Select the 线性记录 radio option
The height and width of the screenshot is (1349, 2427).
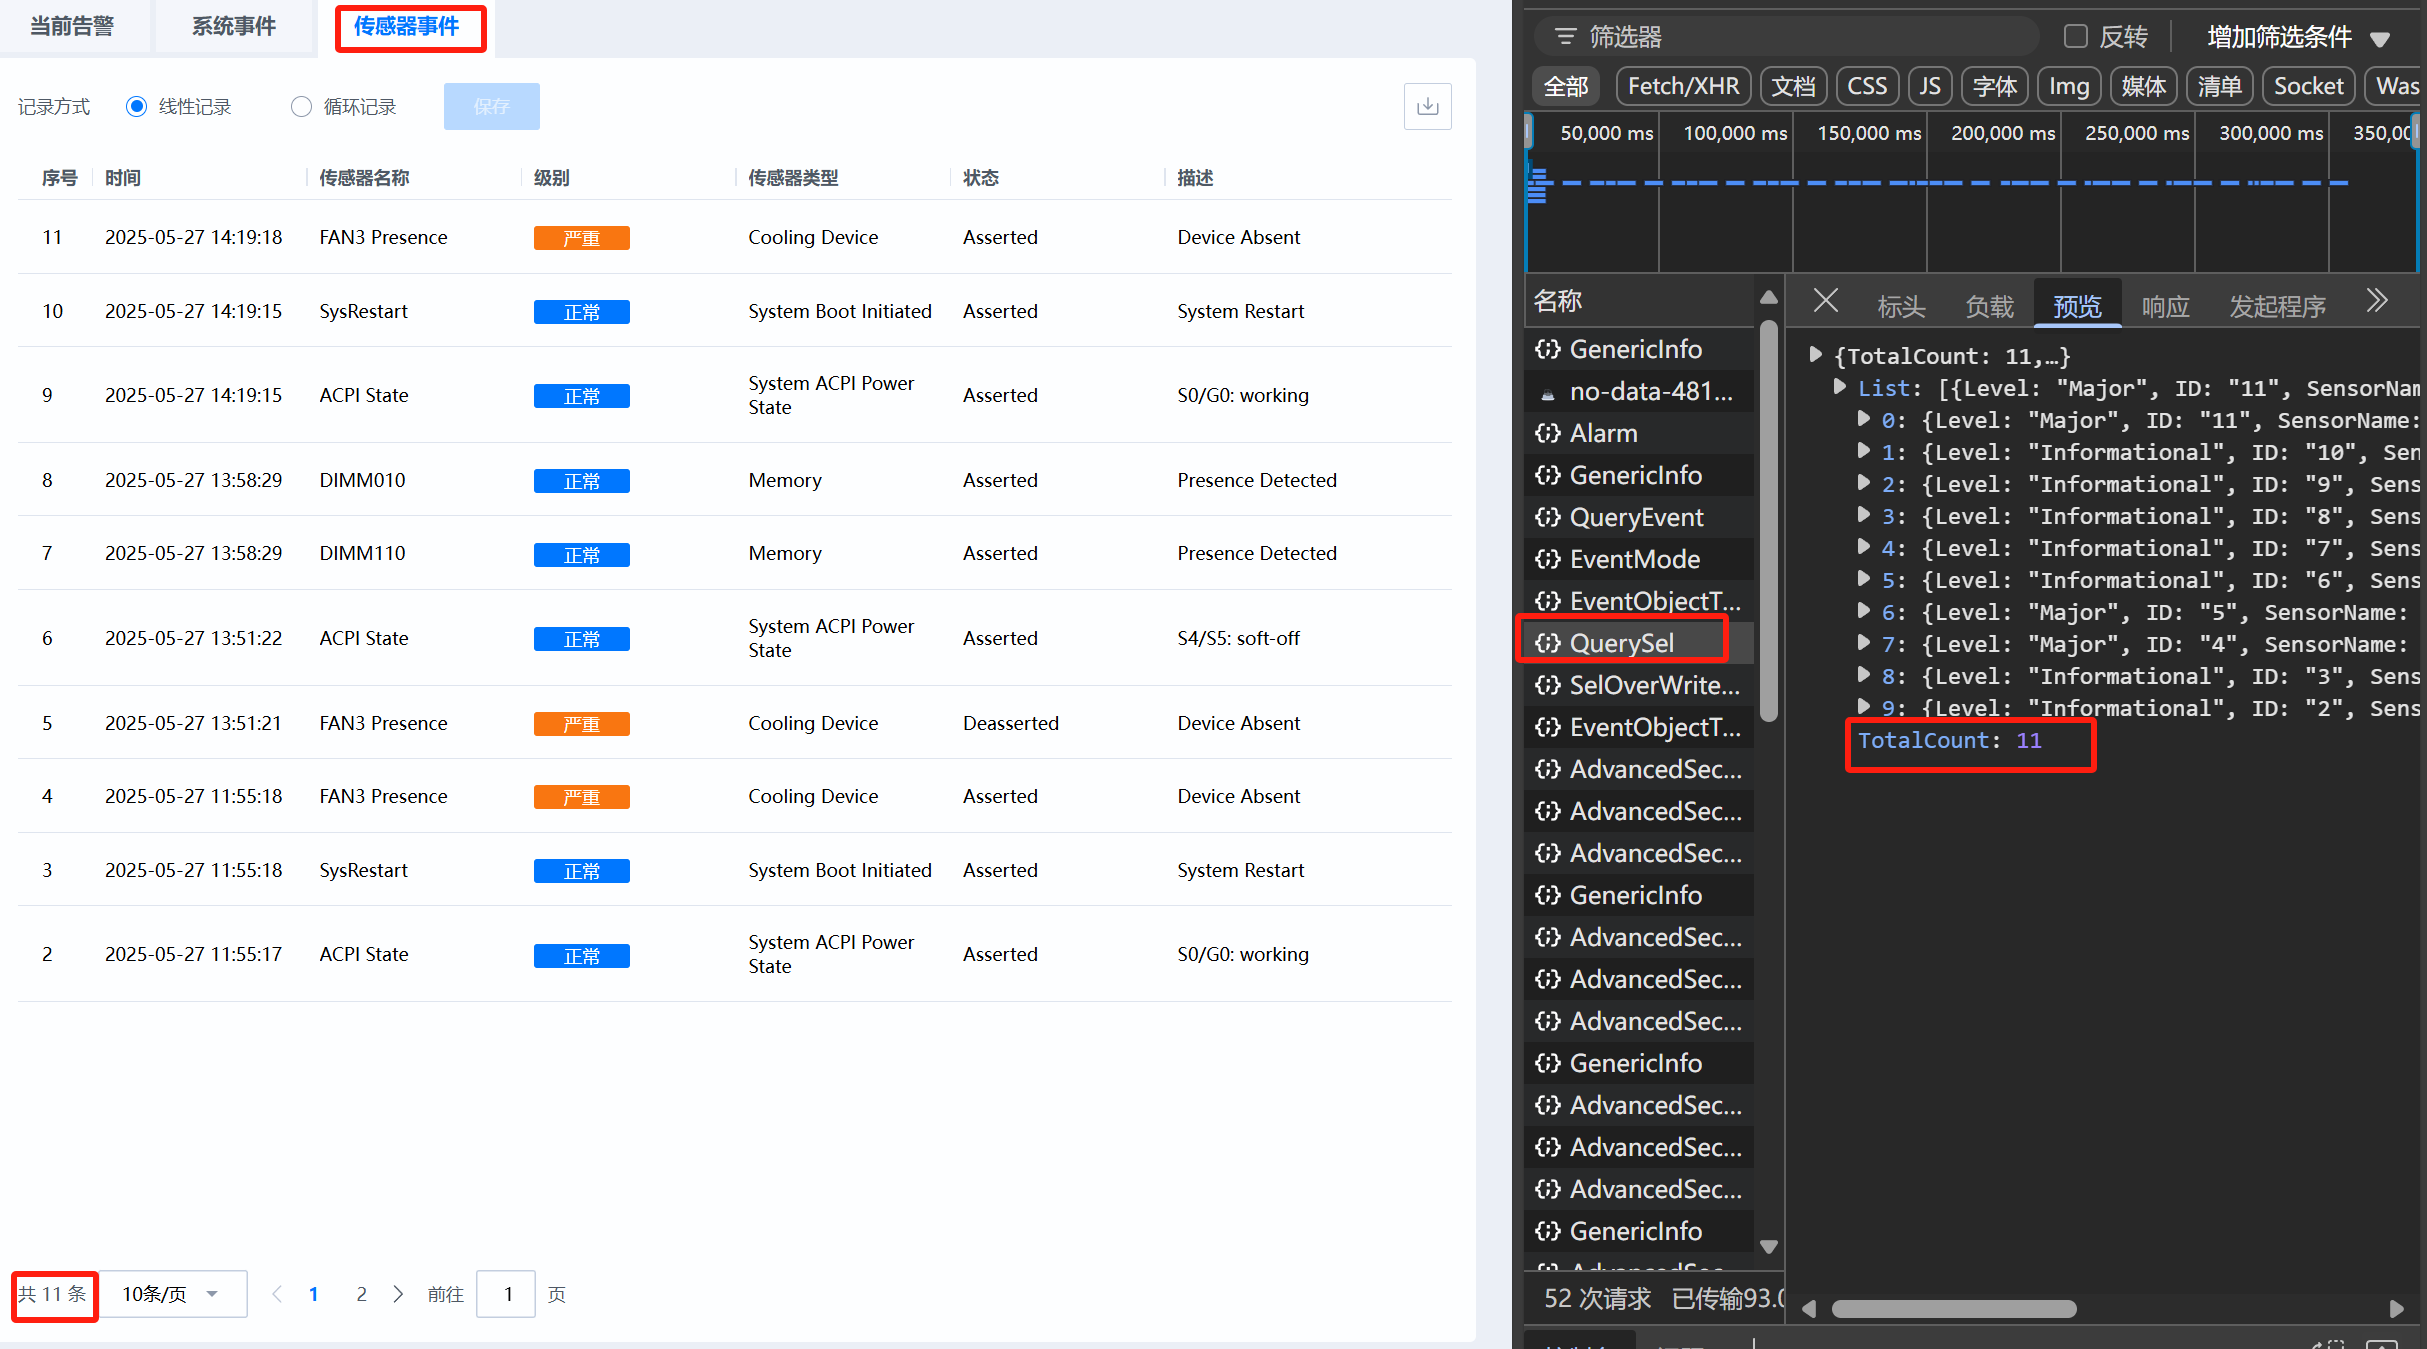click(x=137, y=106)
